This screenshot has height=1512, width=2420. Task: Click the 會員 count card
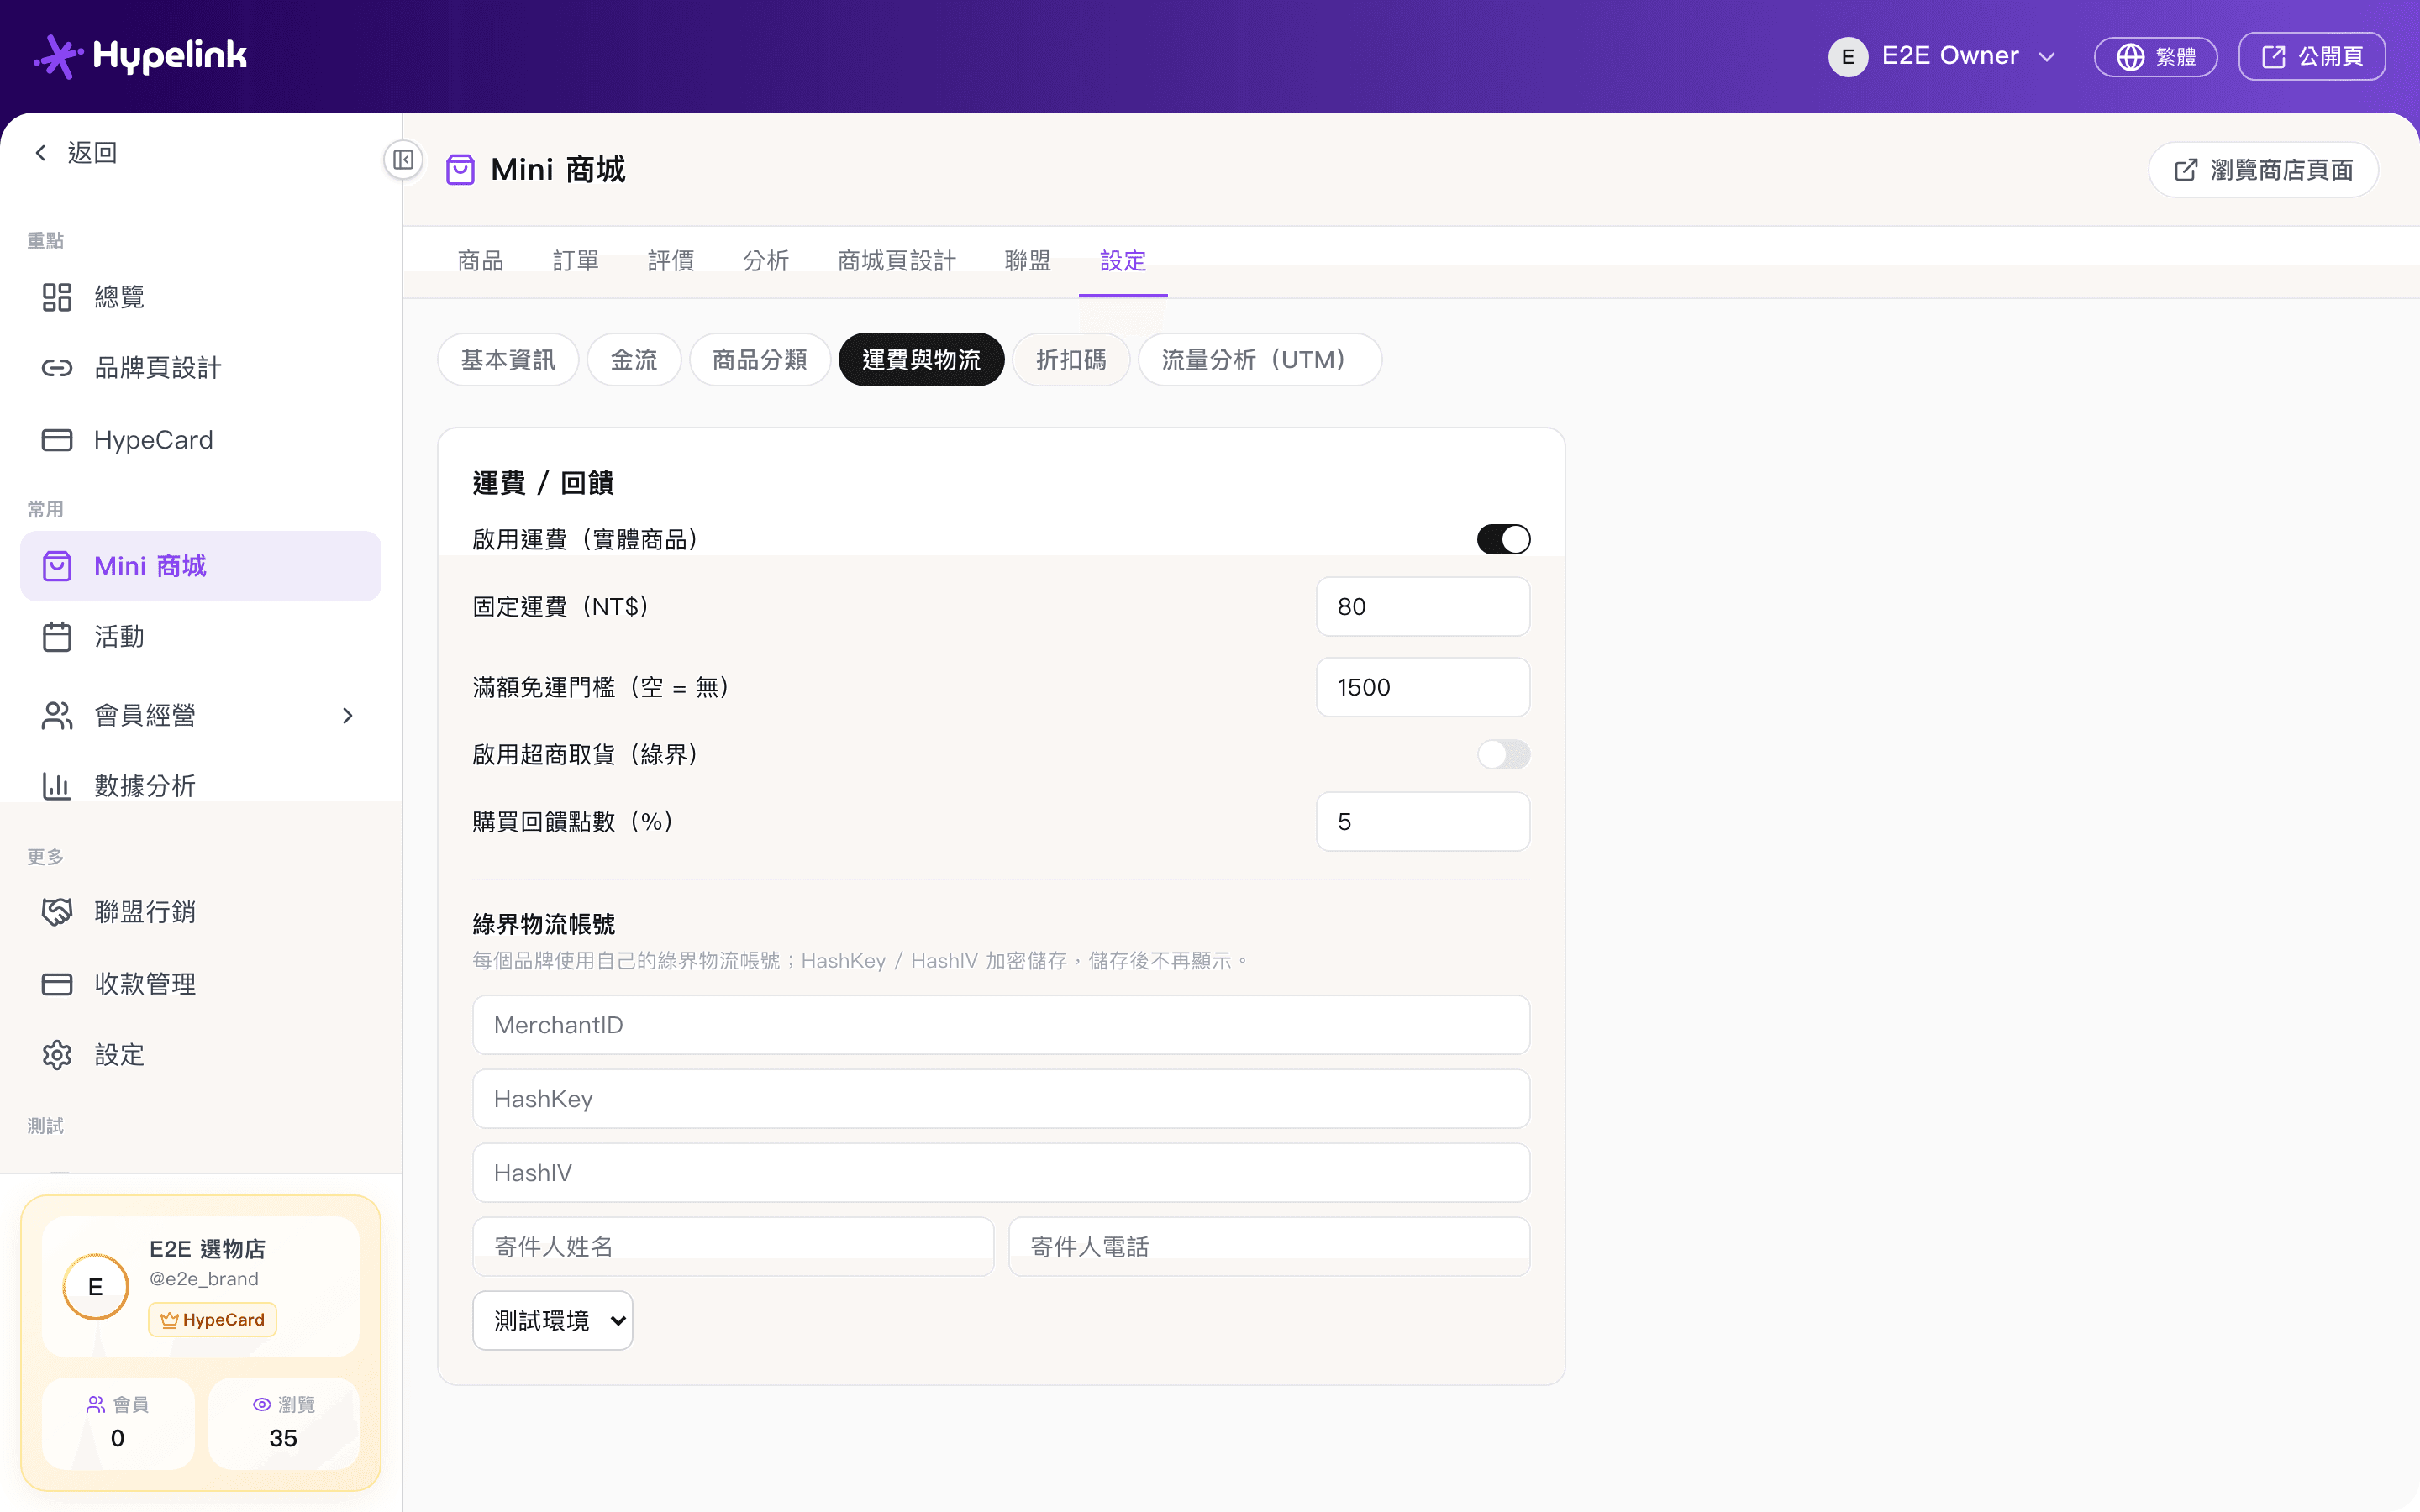pyautogui.click(x=118, y=1423)
